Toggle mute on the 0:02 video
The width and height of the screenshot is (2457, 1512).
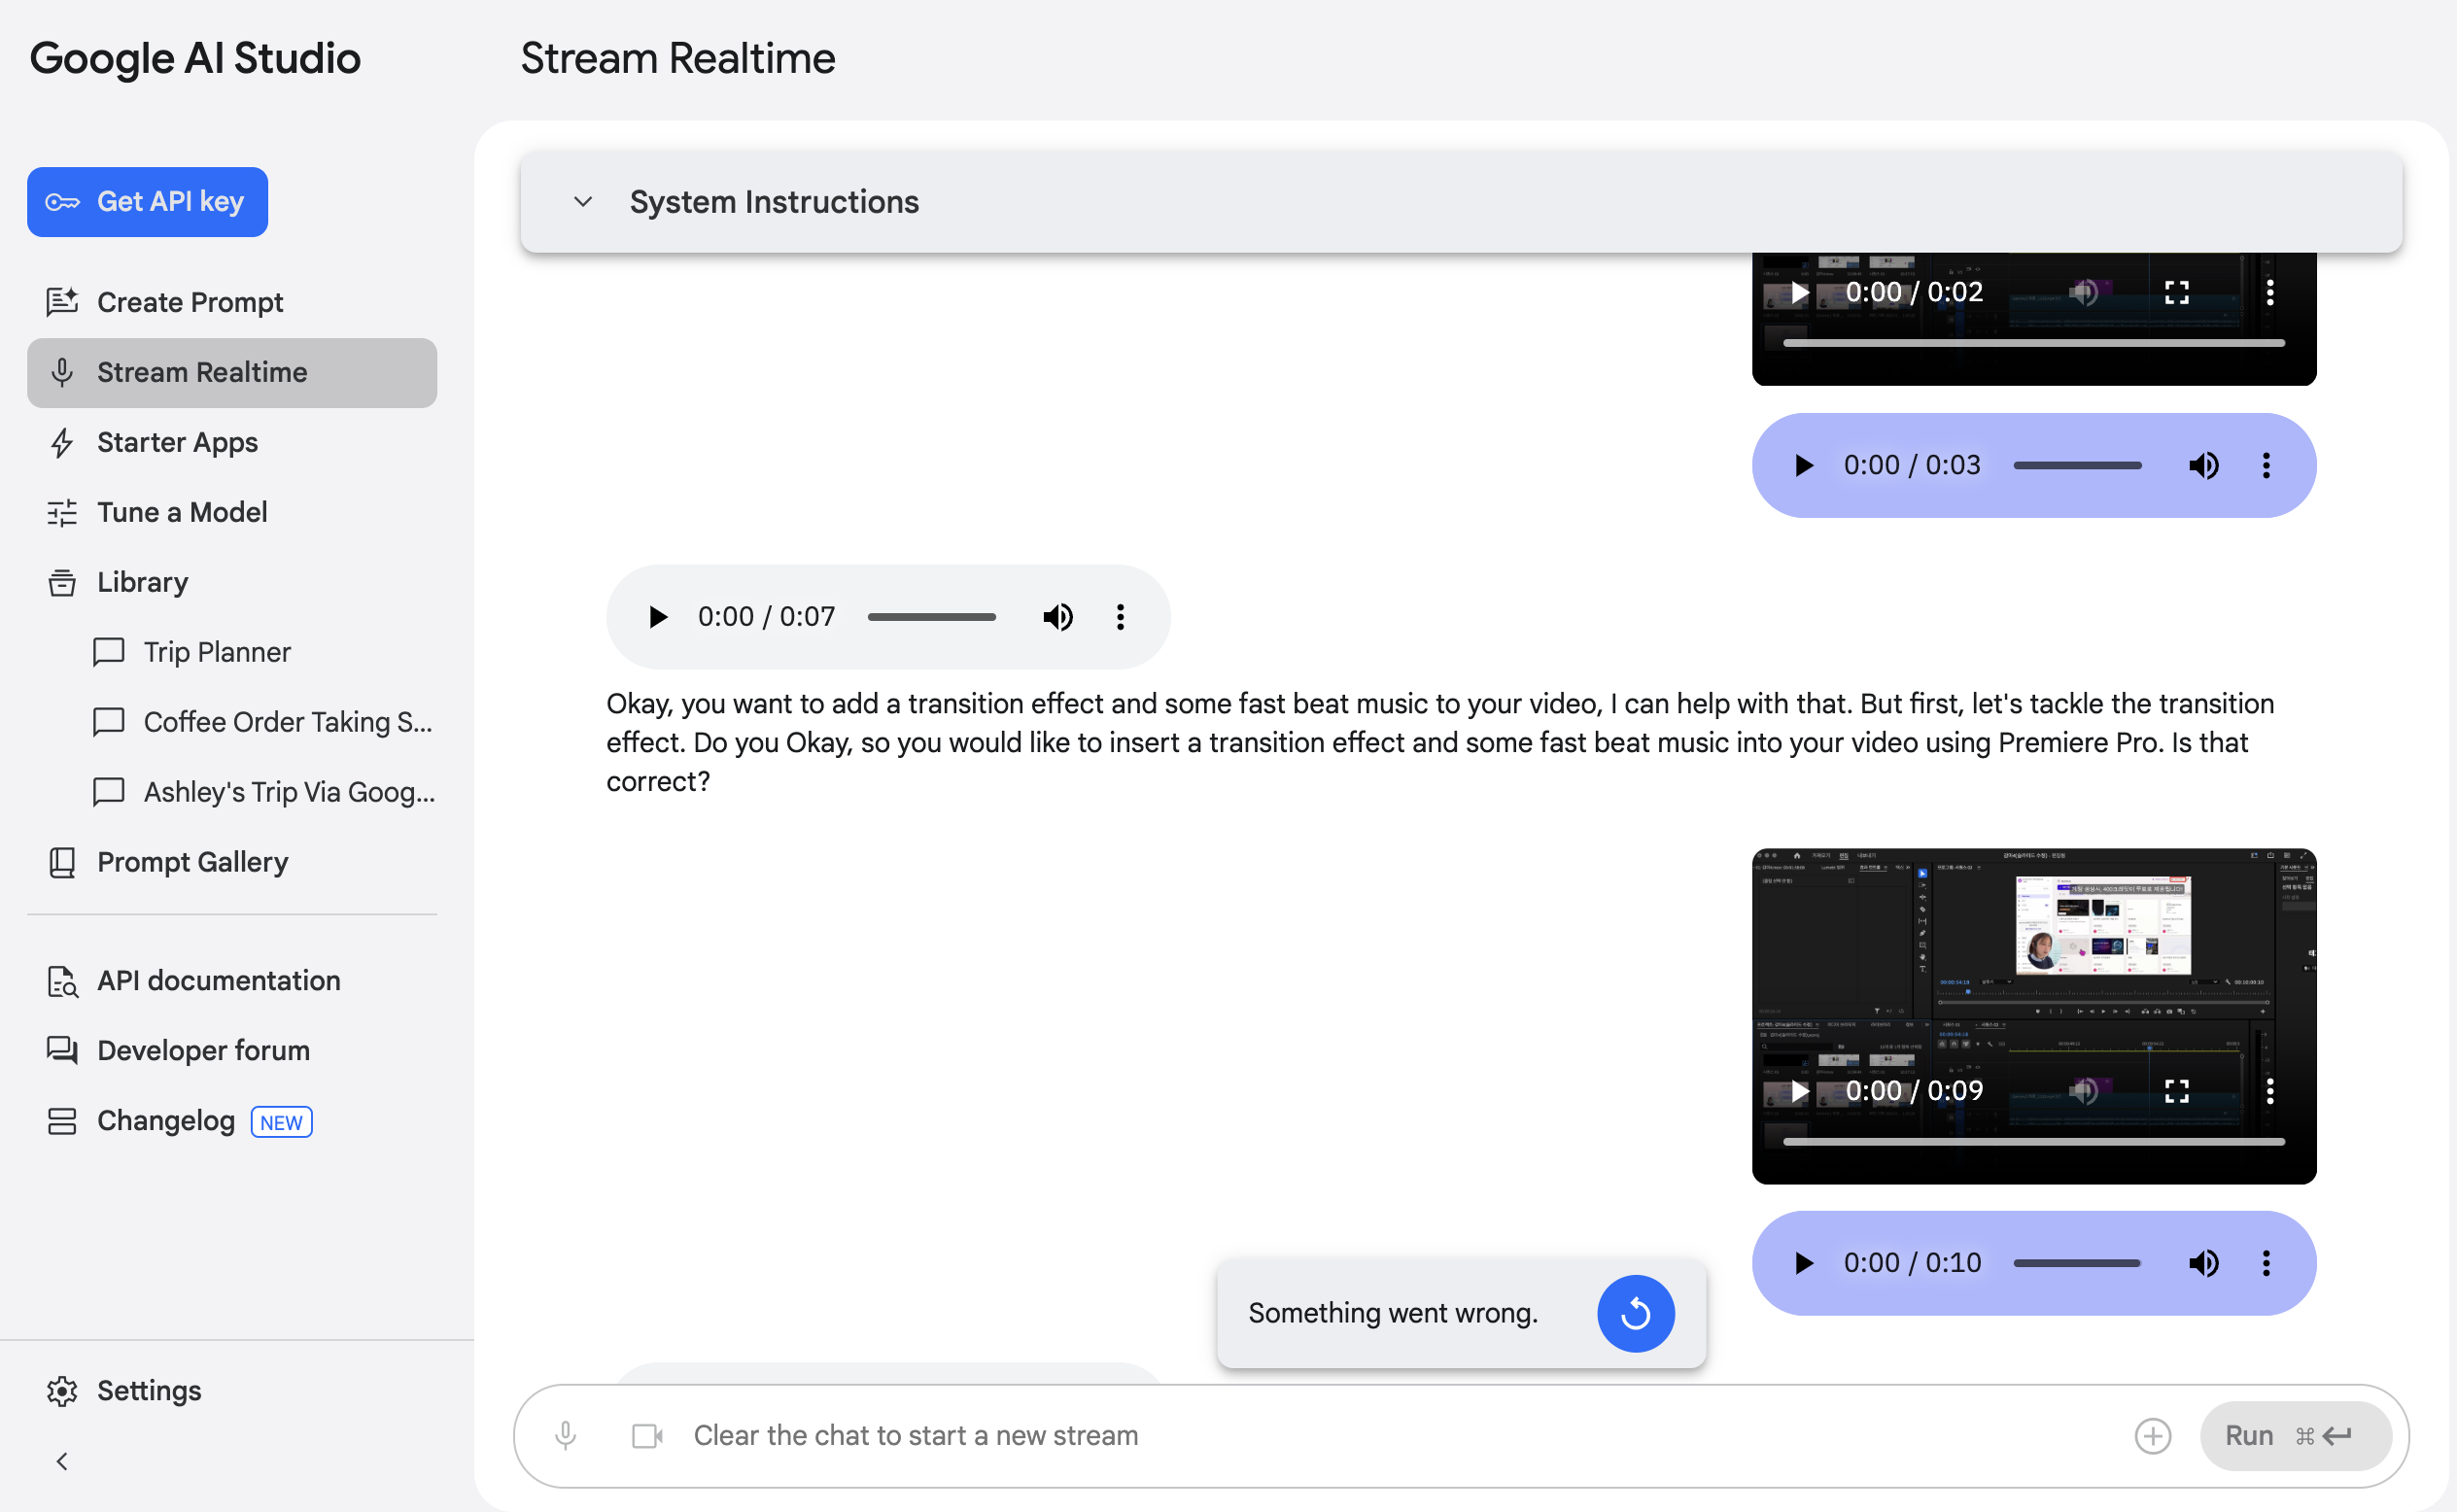(2084, 292)
